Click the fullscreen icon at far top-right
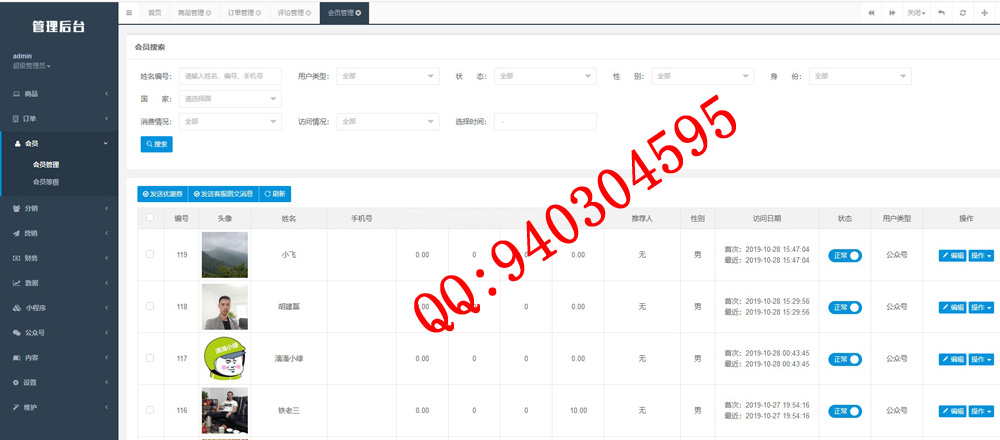Viewport: 1000px width, 440px height. point(985,13)
